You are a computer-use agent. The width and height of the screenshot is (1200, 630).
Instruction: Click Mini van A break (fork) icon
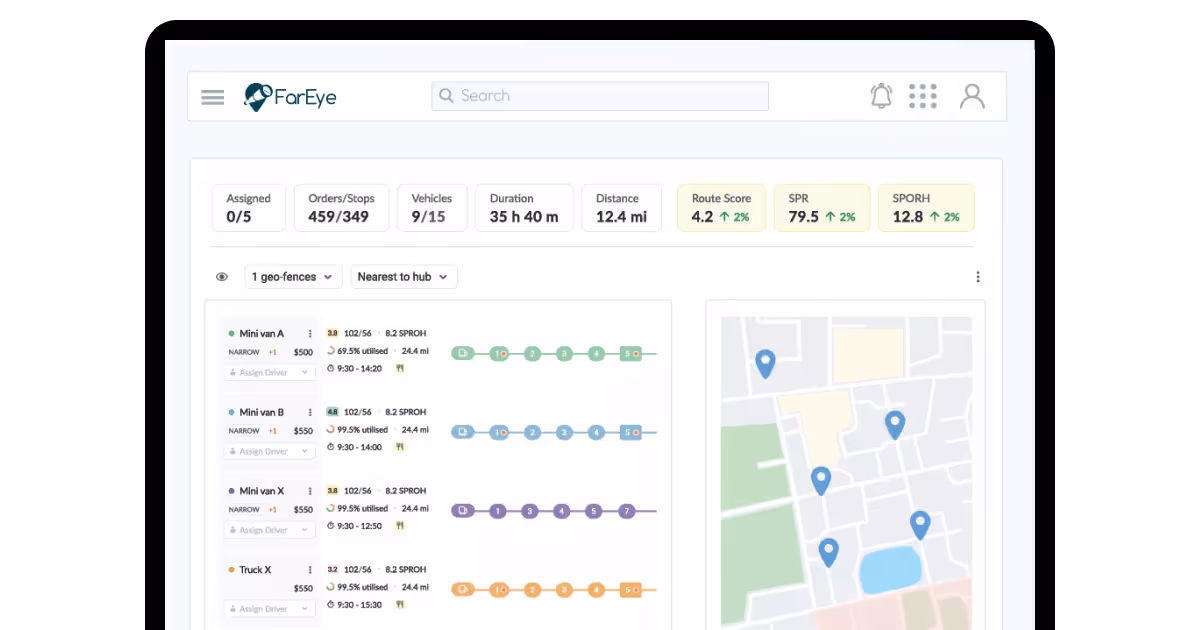(x=399, y=368)
